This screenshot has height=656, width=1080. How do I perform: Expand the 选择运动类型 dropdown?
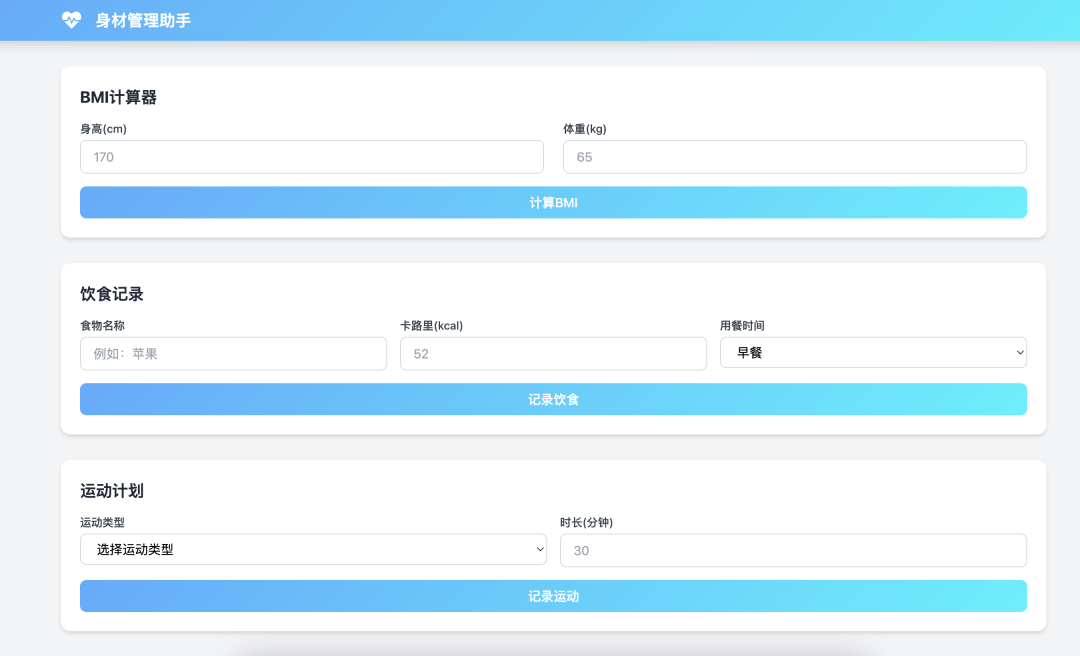313,549
